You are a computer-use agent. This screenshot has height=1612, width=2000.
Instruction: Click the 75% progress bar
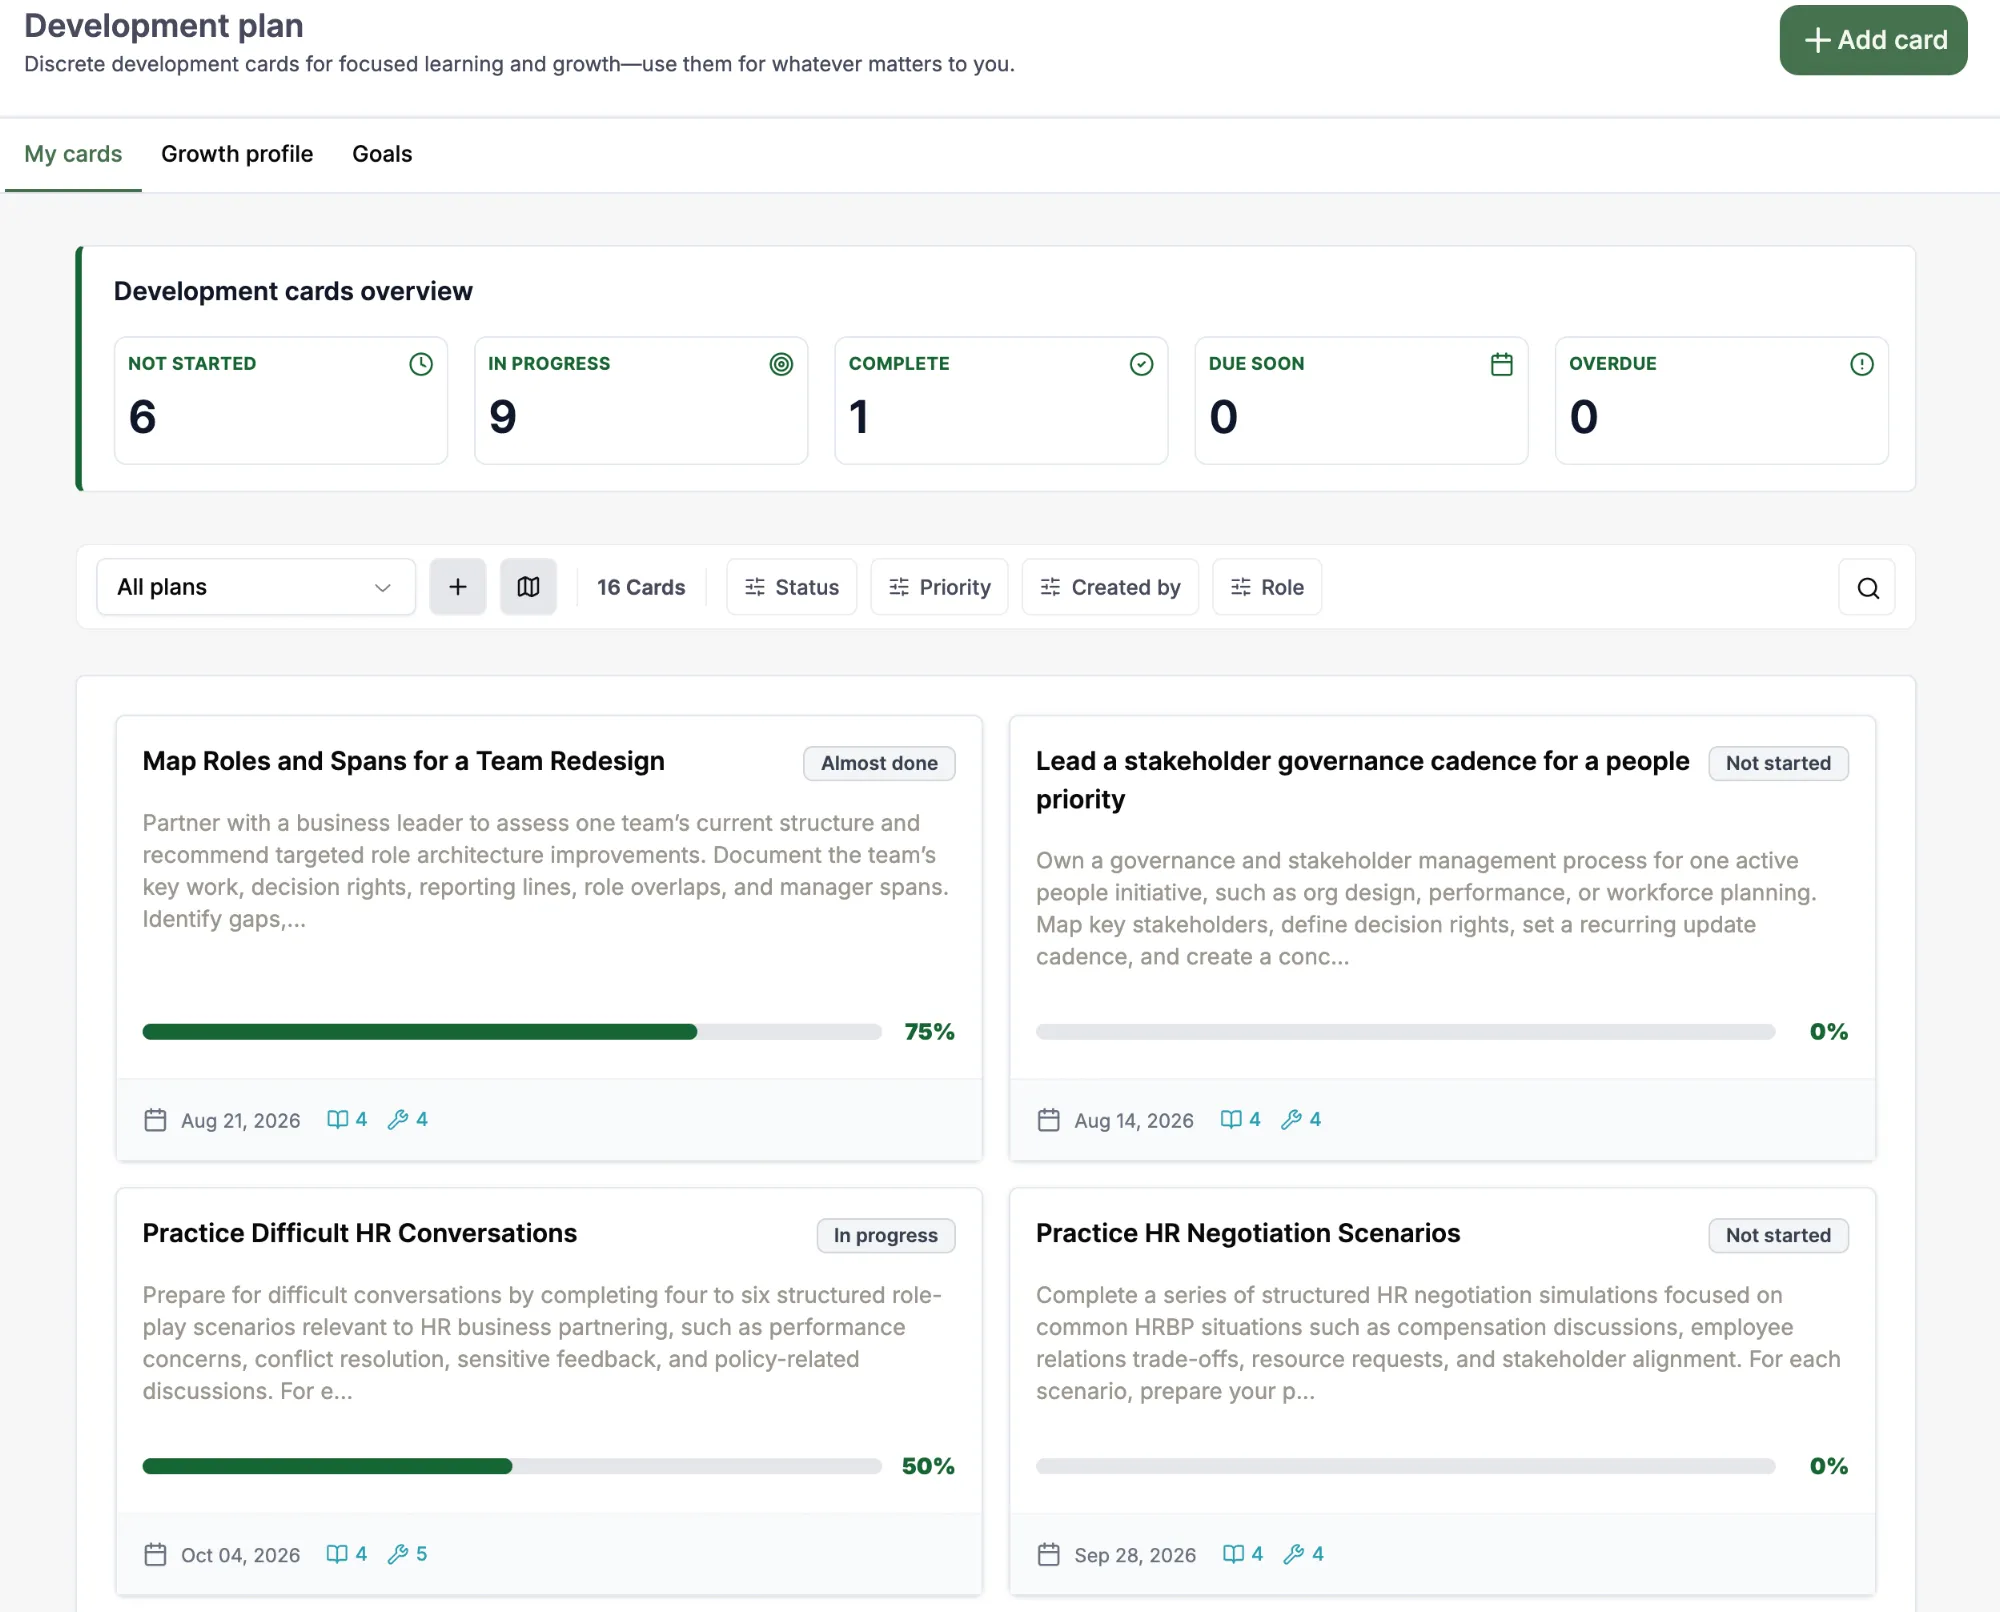(512, 1032)
